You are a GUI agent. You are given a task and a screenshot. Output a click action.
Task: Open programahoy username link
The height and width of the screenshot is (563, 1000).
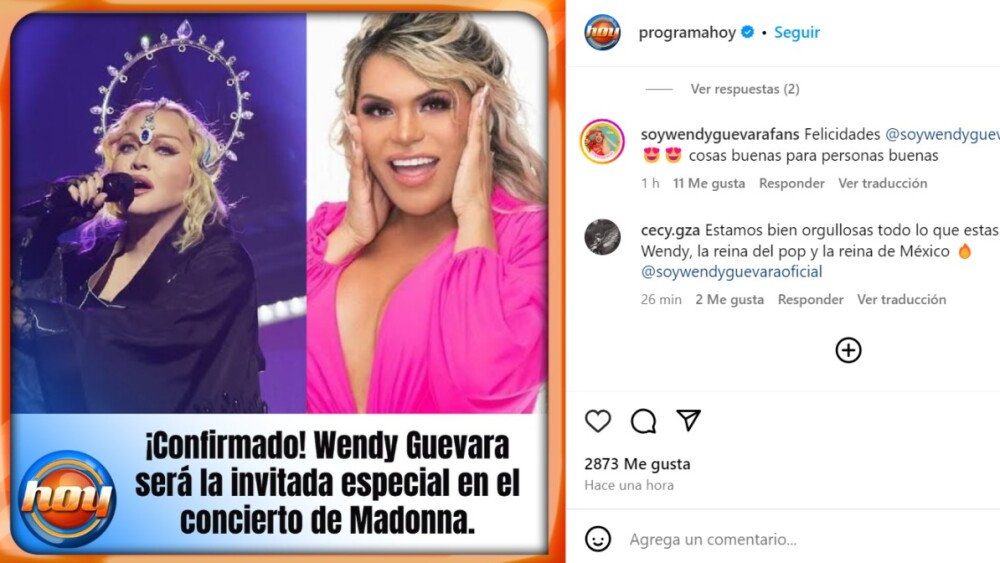(x=687, y=32)
